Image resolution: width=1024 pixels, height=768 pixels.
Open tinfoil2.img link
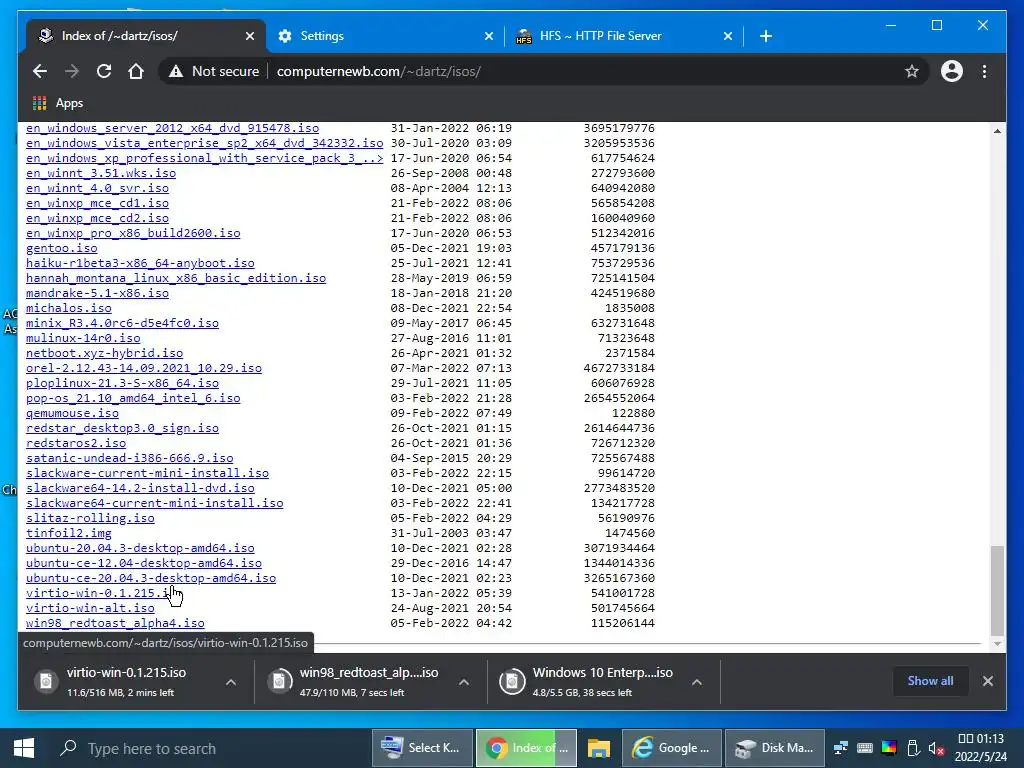pyautogui.click(x=69, y=534)
